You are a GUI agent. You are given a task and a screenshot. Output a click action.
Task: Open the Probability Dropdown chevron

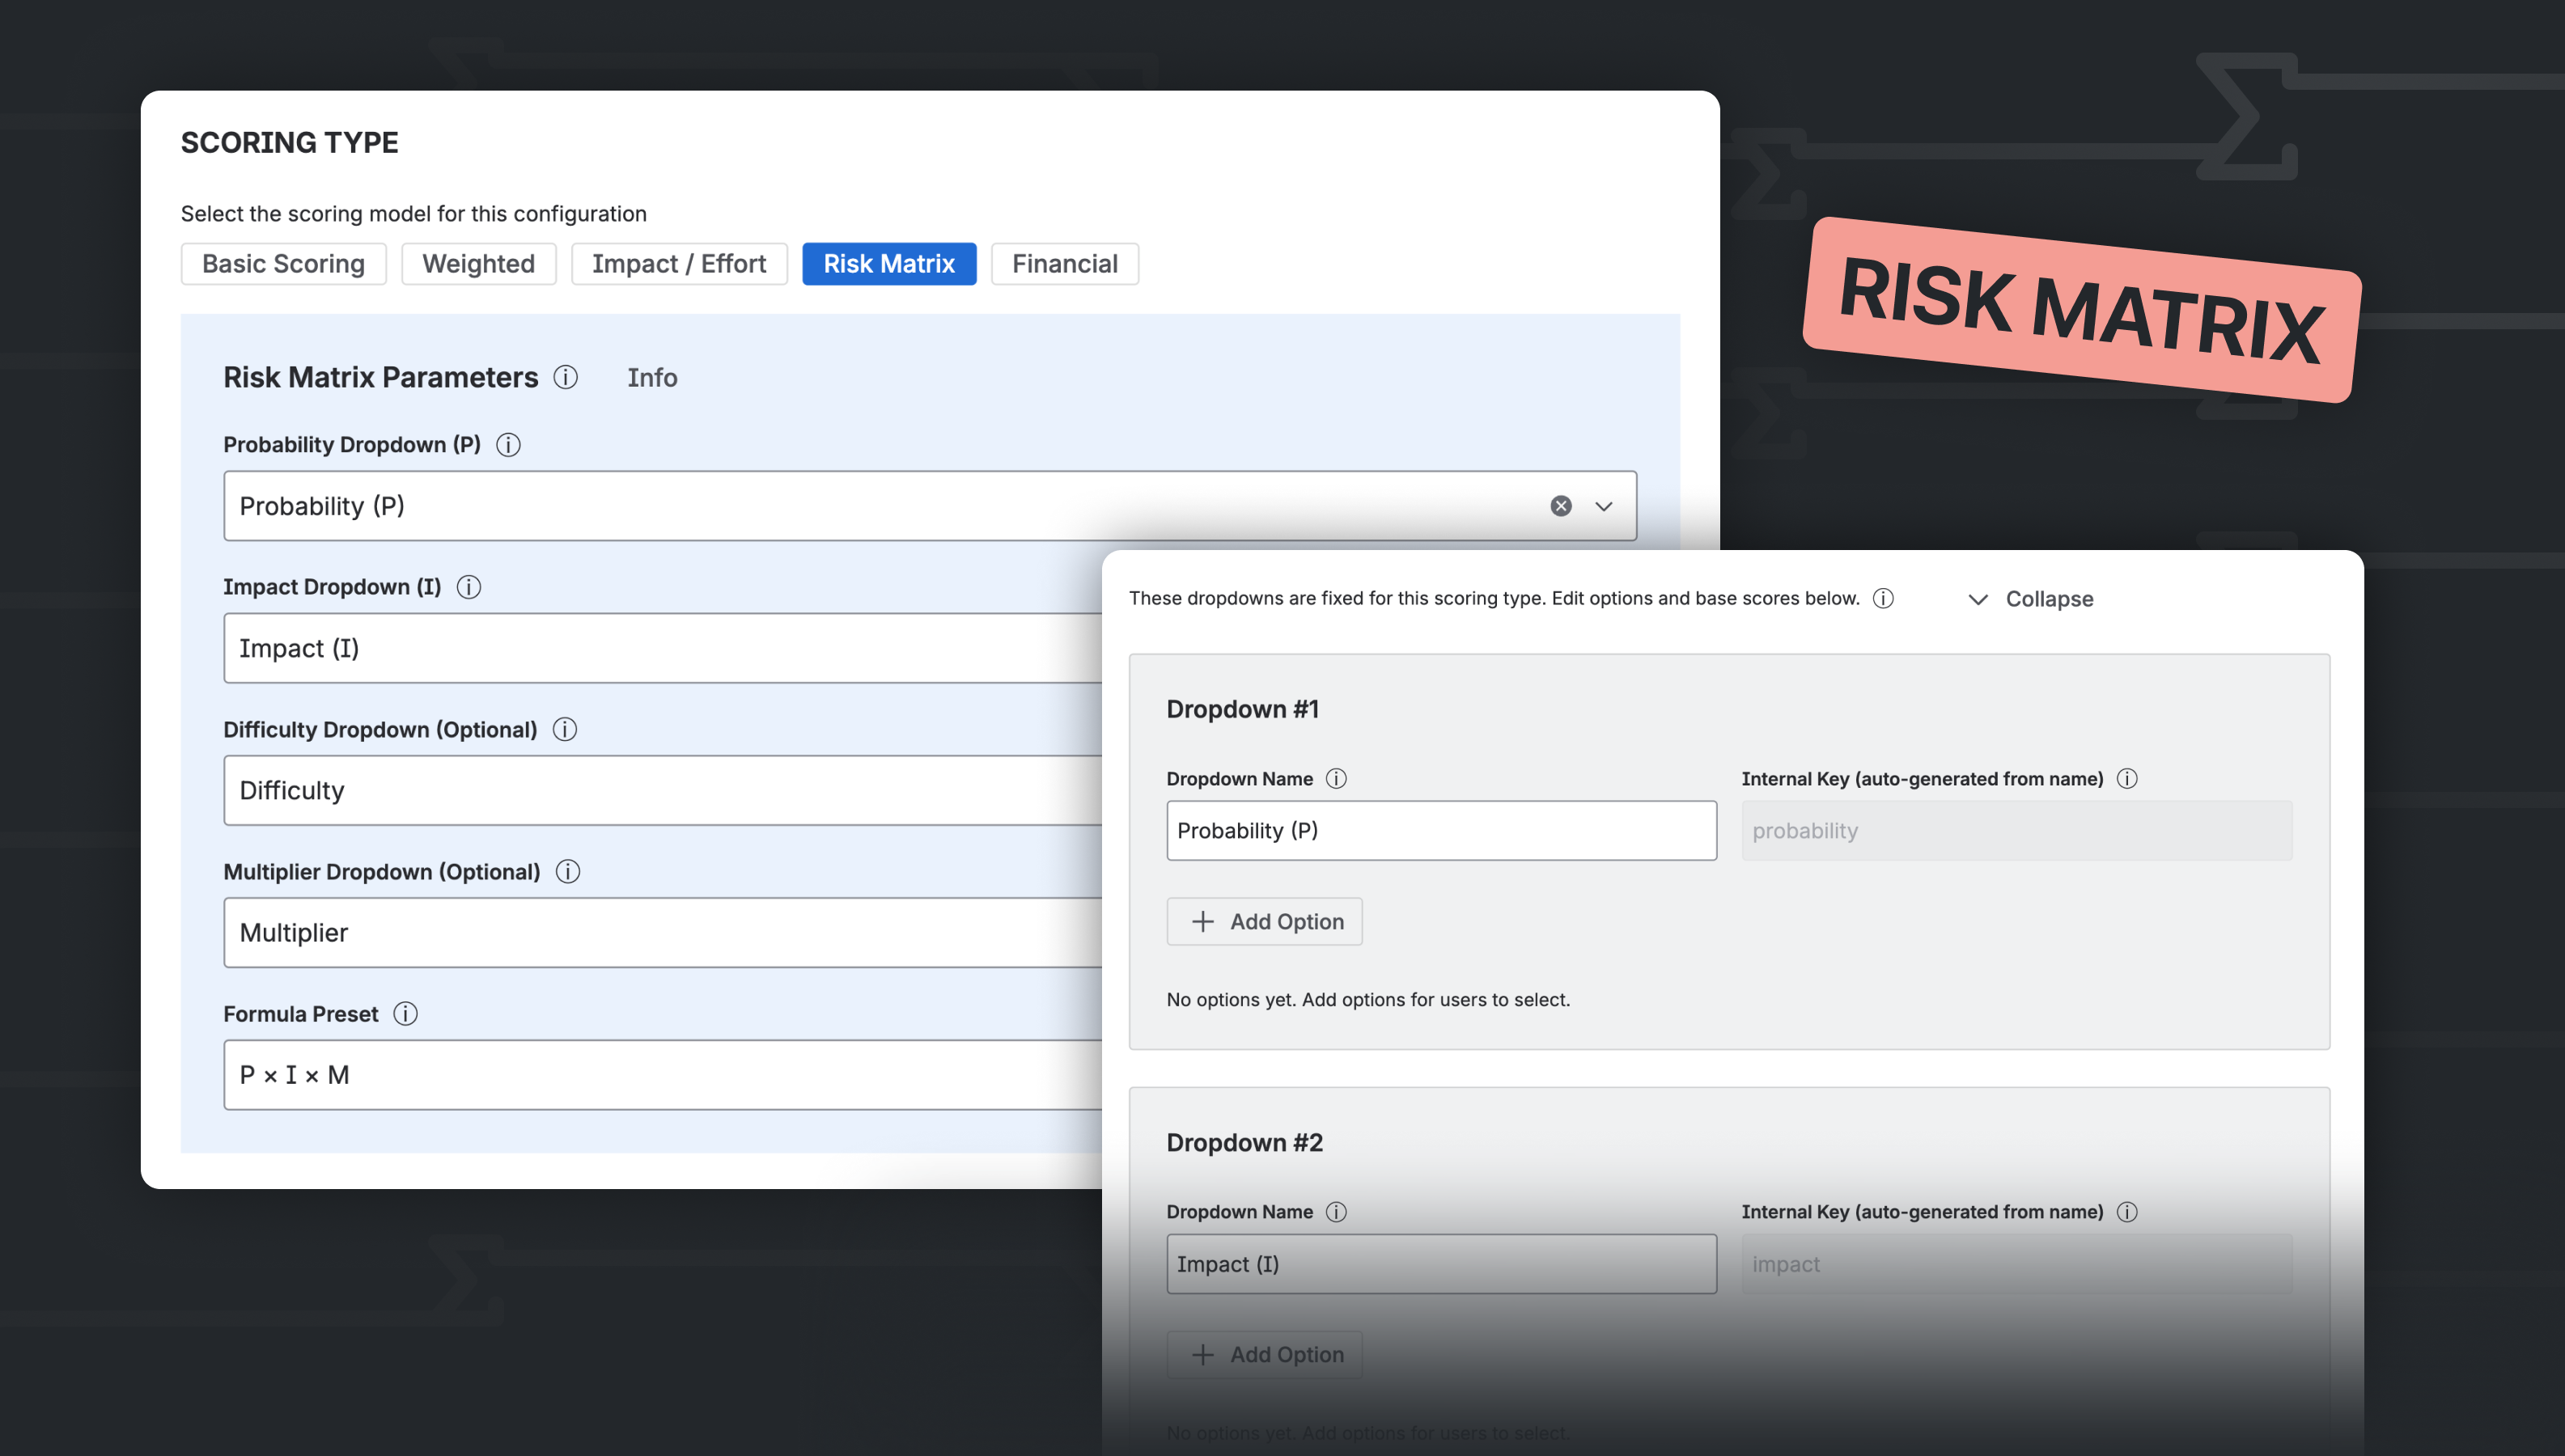coord(1604,506)
